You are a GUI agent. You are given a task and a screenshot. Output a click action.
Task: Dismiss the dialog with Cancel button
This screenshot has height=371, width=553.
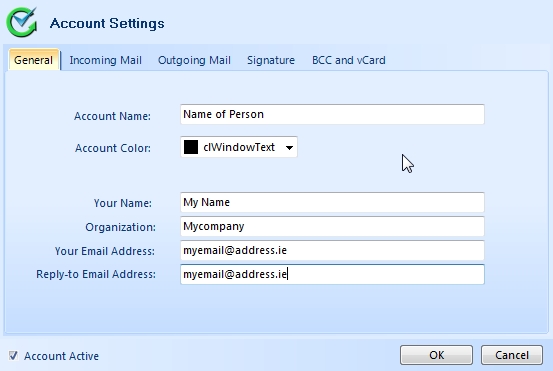click(x=512, y=355)
